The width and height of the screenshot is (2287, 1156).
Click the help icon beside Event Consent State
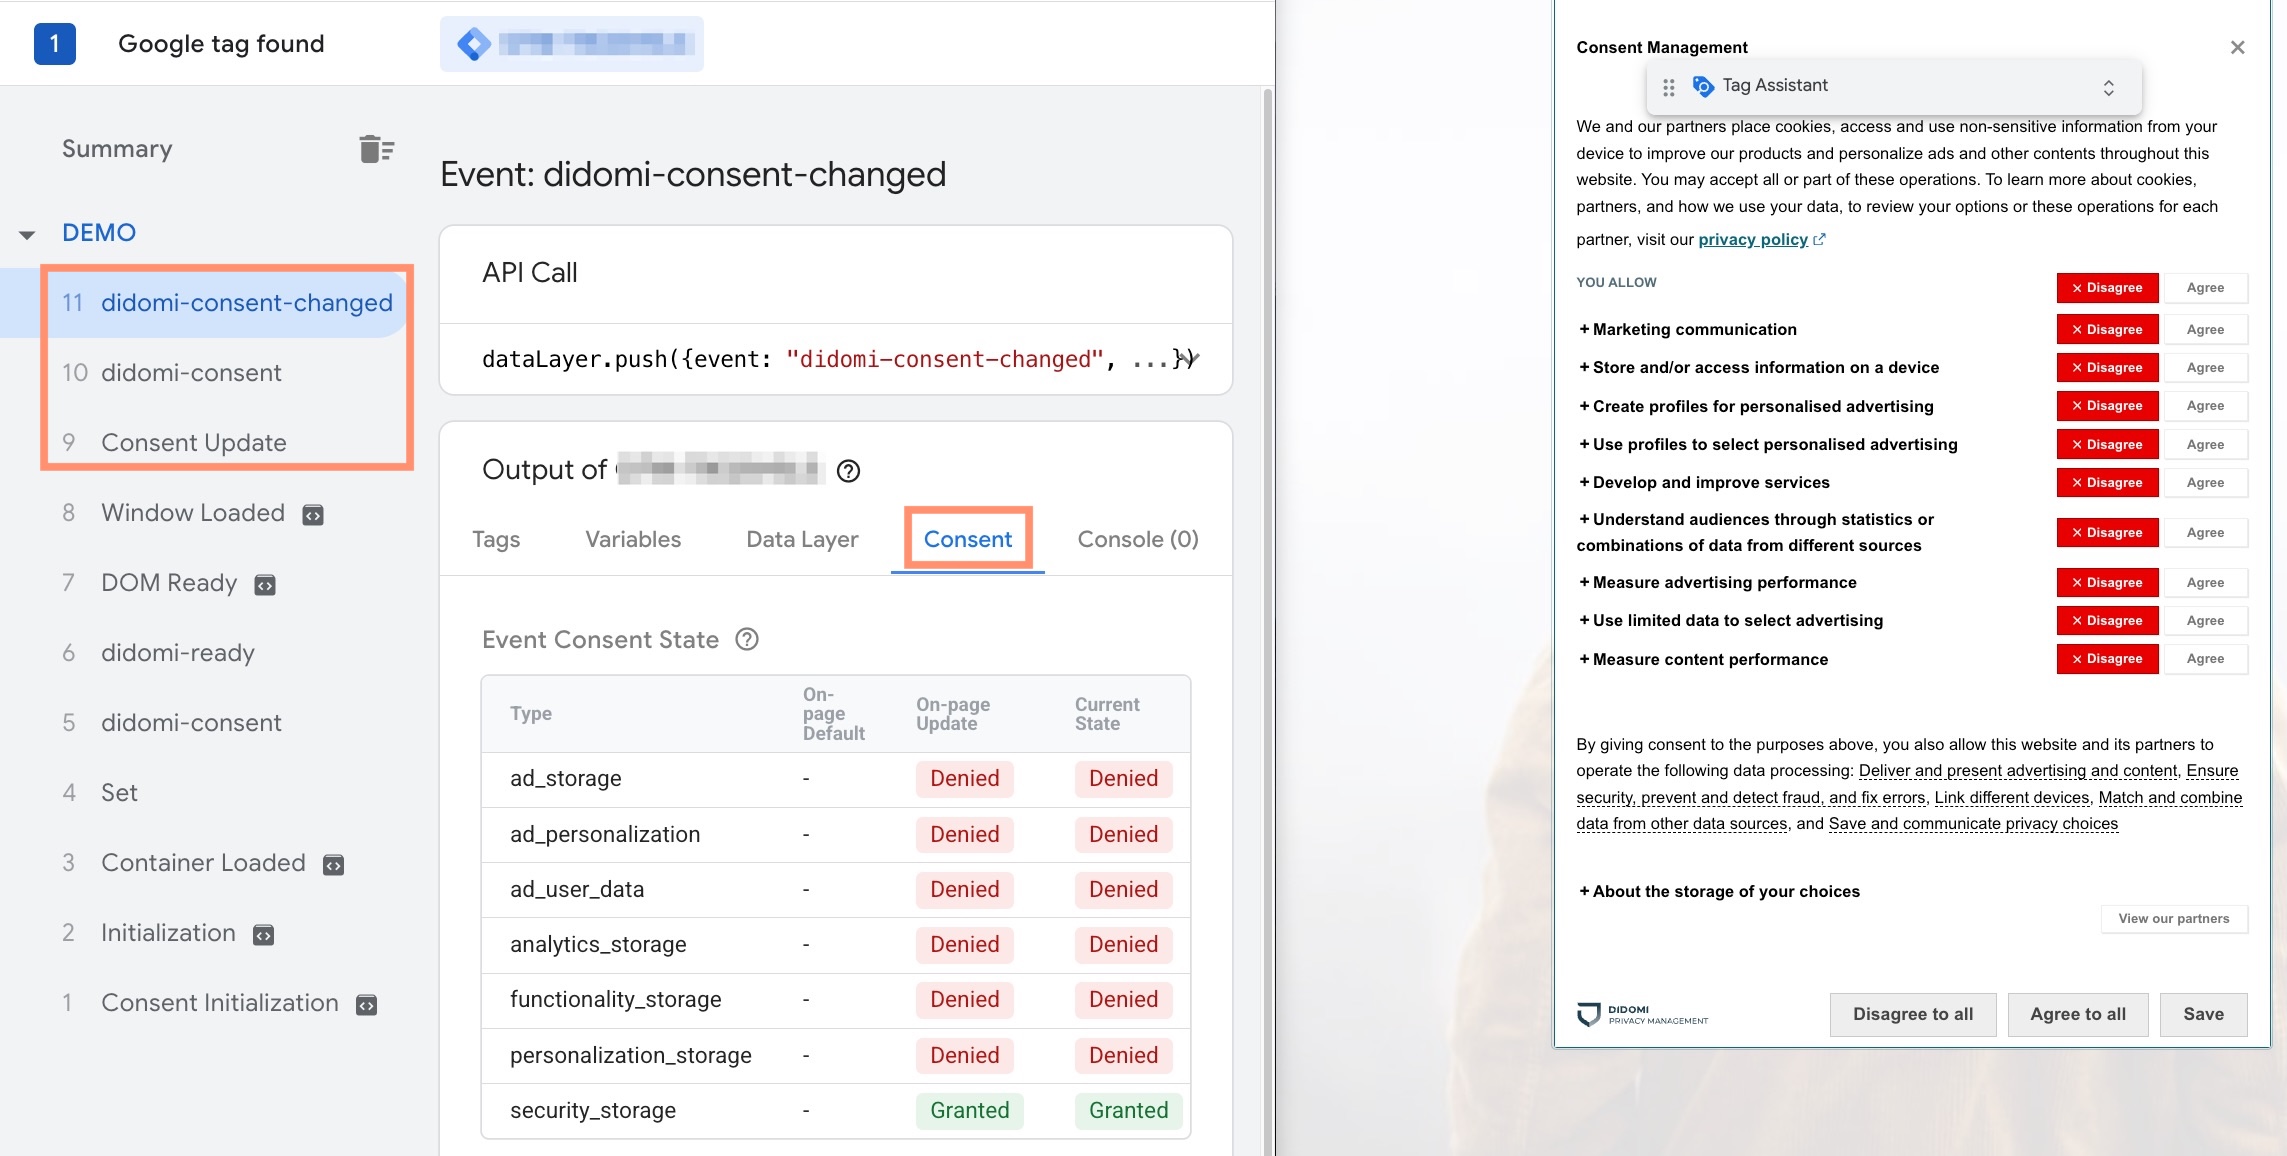click(747, 639)
